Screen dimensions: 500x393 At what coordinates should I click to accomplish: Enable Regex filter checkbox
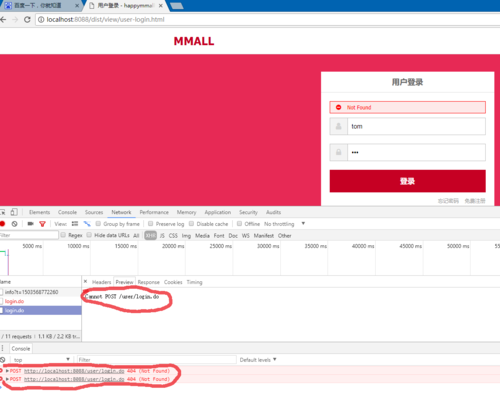(x=63, y=235)
